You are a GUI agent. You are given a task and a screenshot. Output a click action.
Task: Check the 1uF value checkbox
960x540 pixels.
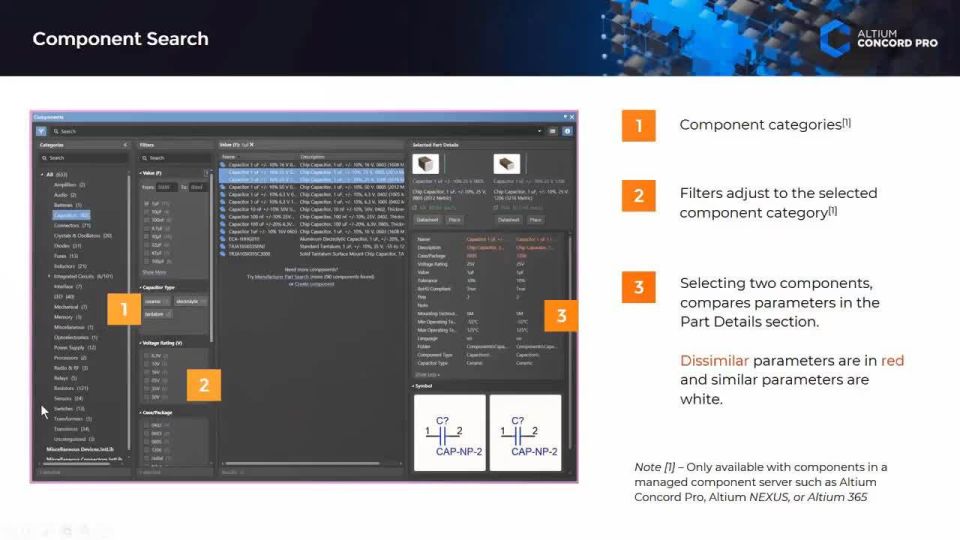(x=146, y=203)
